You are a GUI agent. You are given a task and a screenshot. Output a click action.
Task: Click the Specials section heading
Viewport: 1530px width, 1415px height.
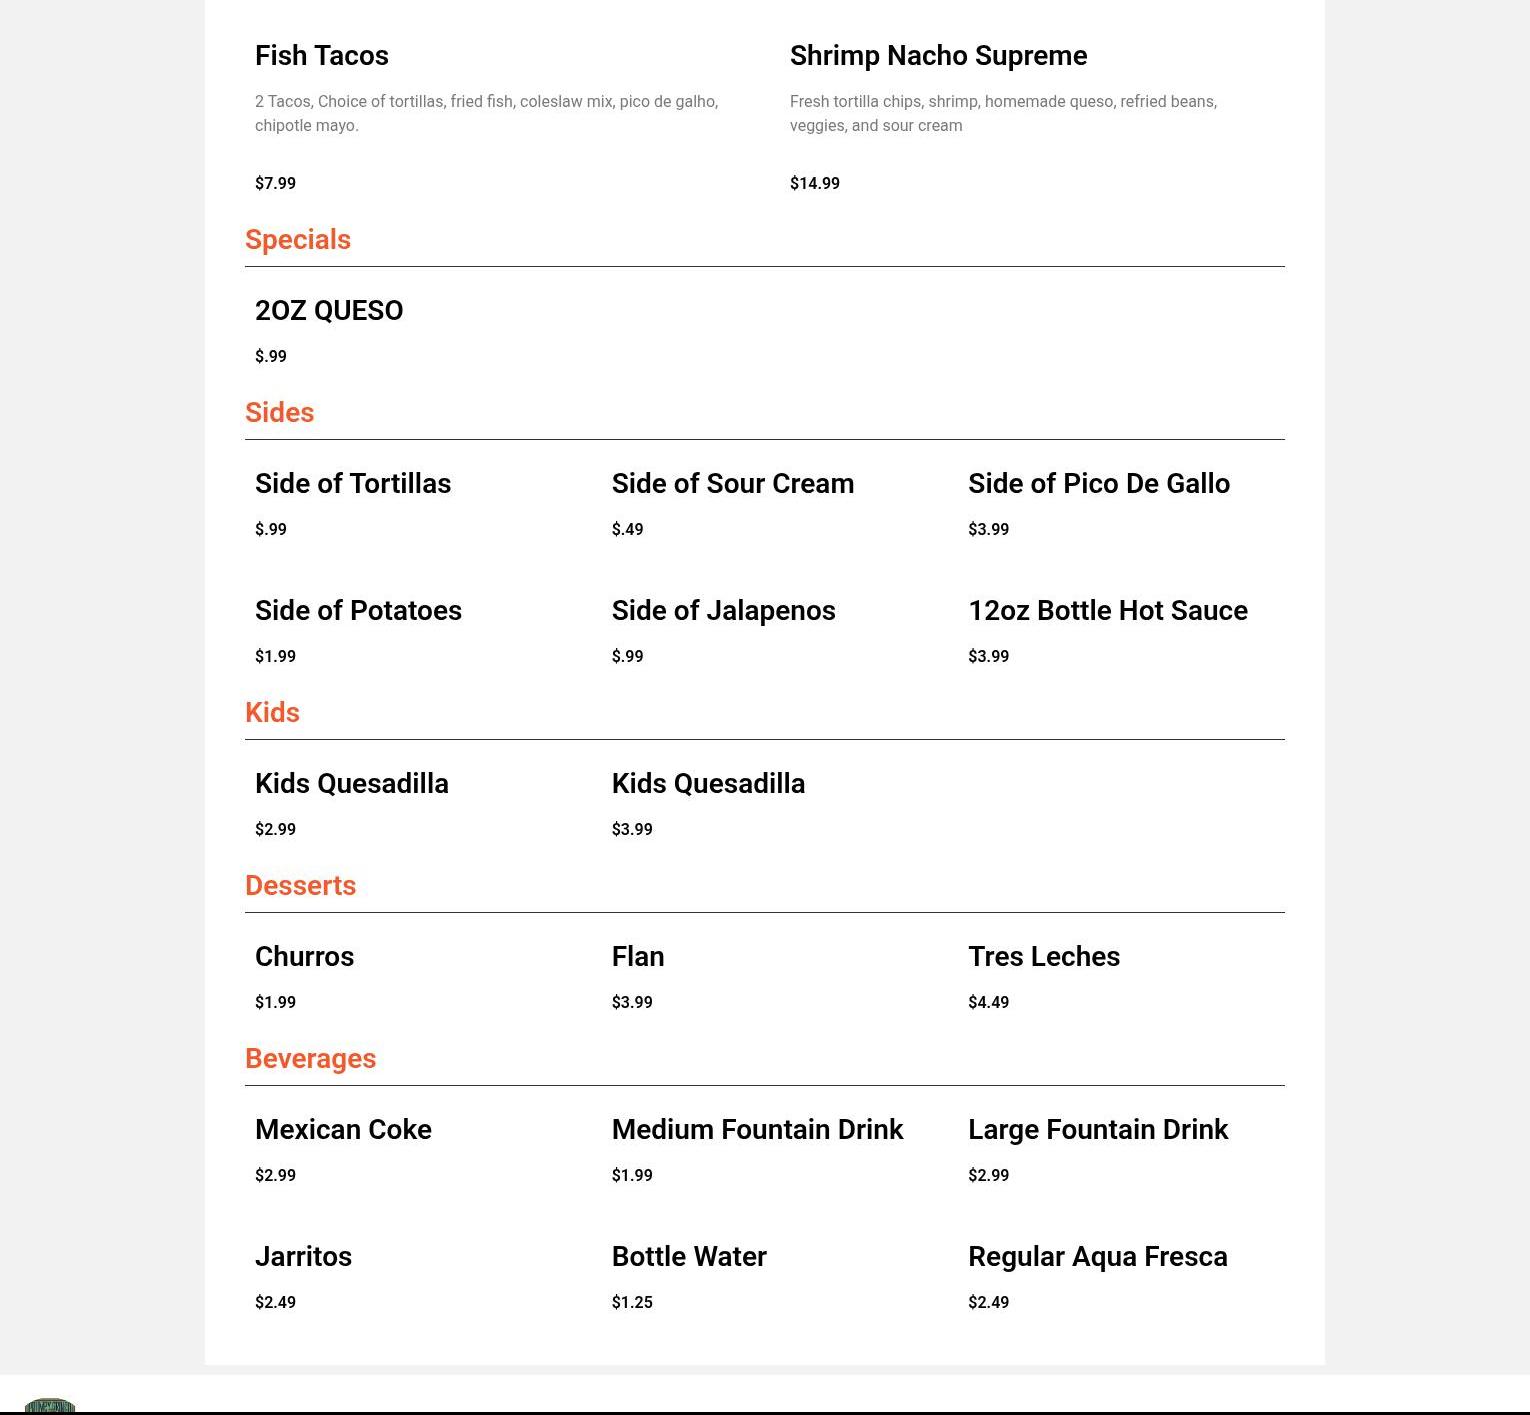coord(298,240)
